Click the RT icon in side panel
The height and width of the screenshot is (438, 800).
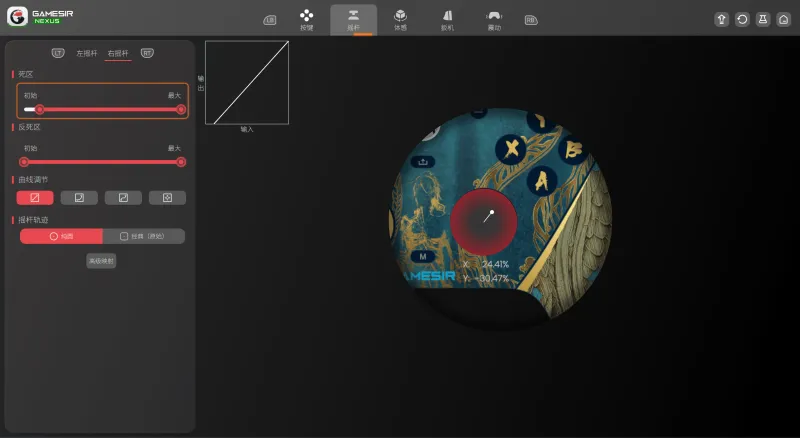[147, 53]
